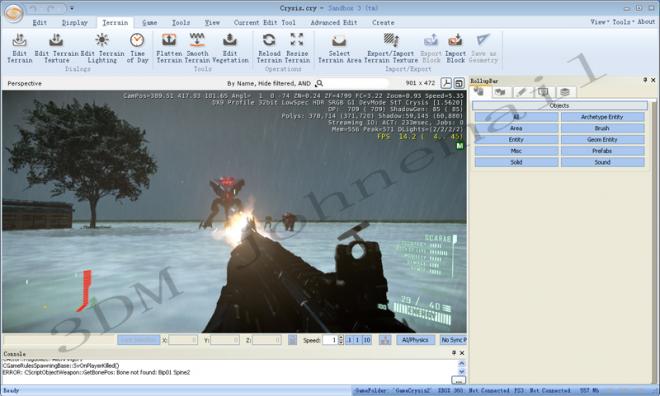Image resolution: width=660 pixels, height=396 pixels.
Task: Click the Resize Terrain icon
Action: [297, 40]
